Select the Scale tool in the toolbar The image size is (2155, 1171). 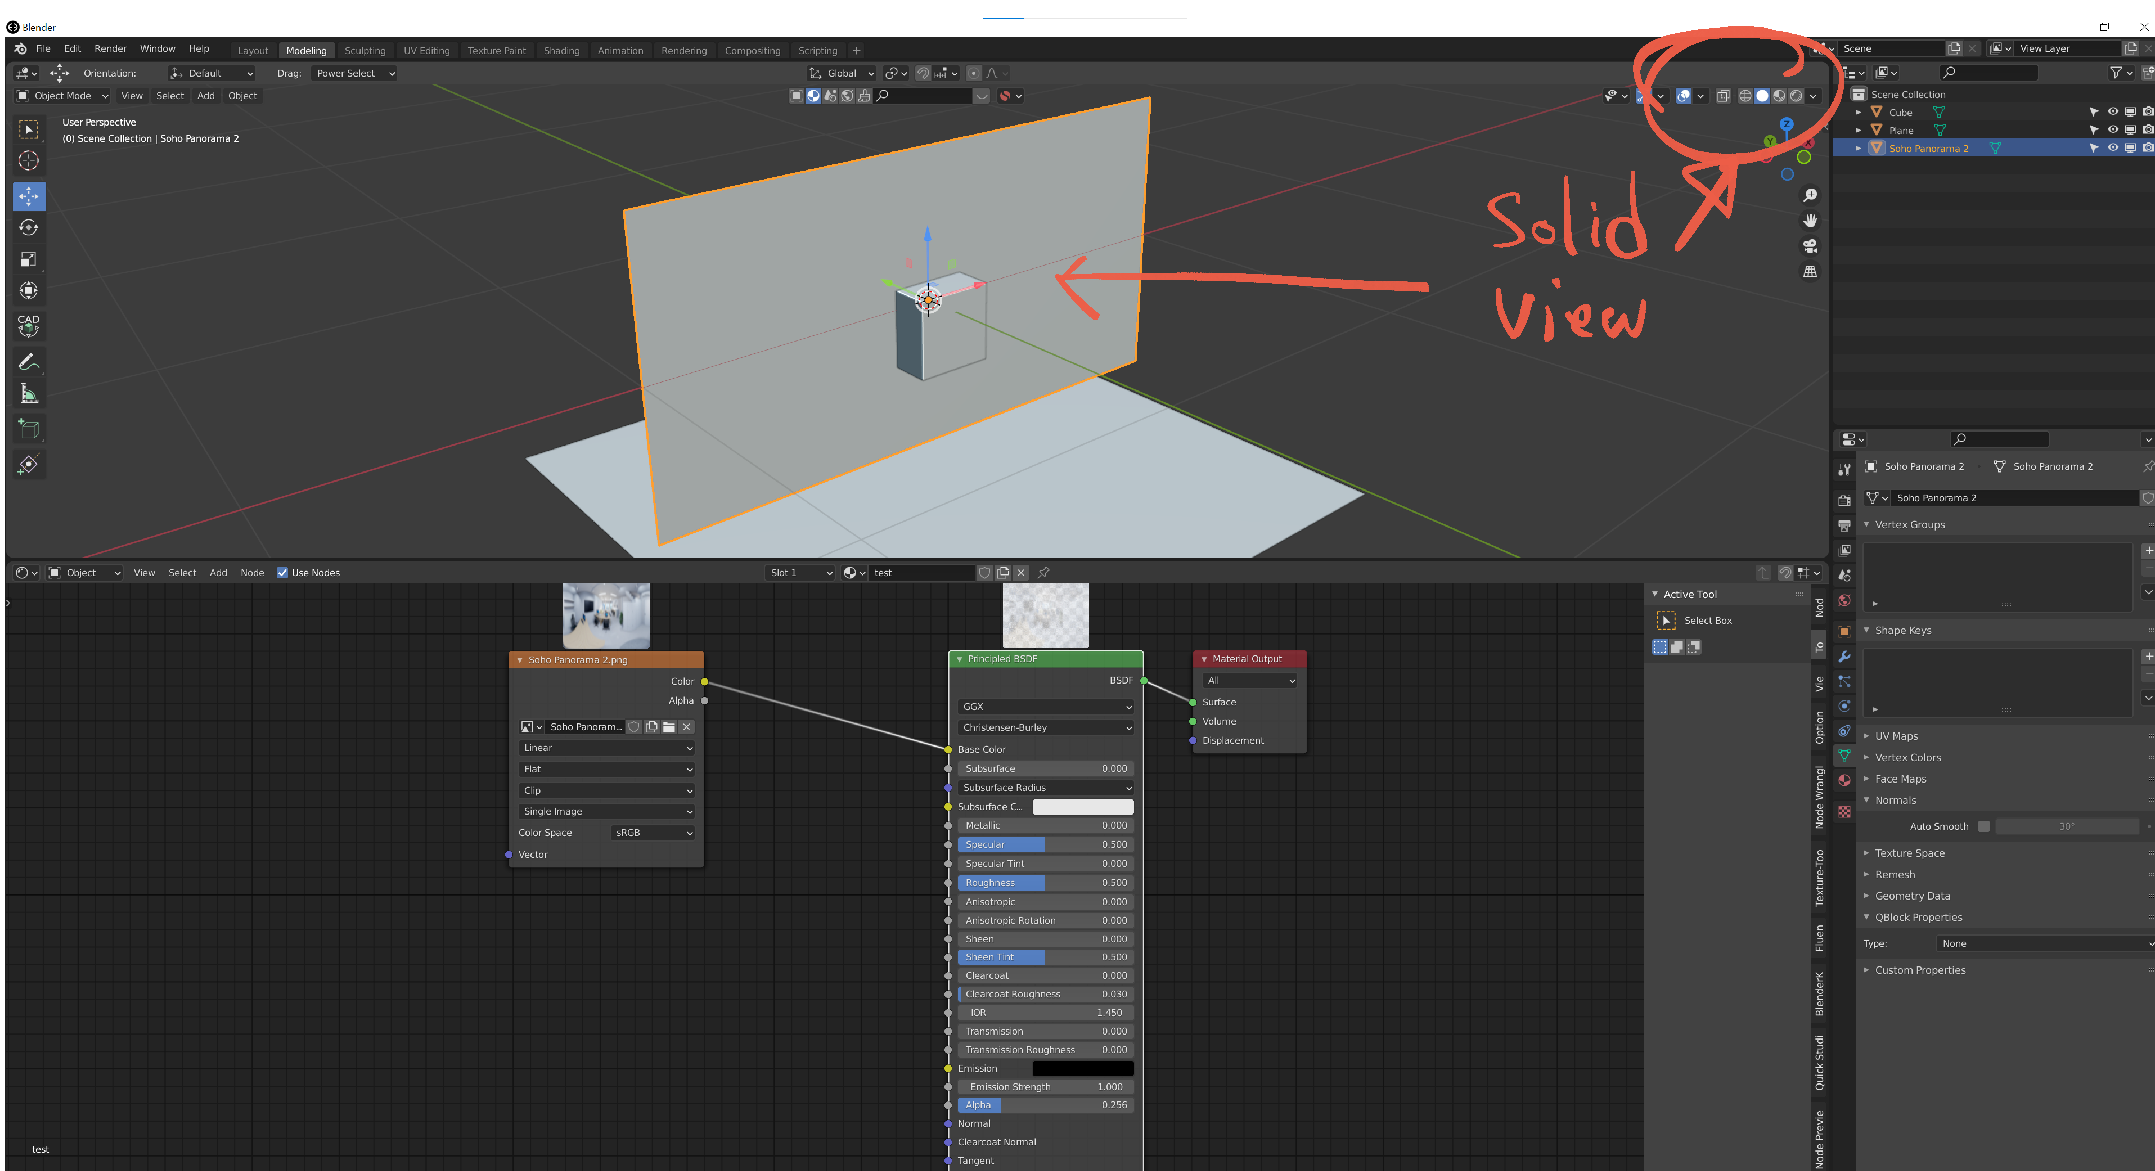coord(29,259)
